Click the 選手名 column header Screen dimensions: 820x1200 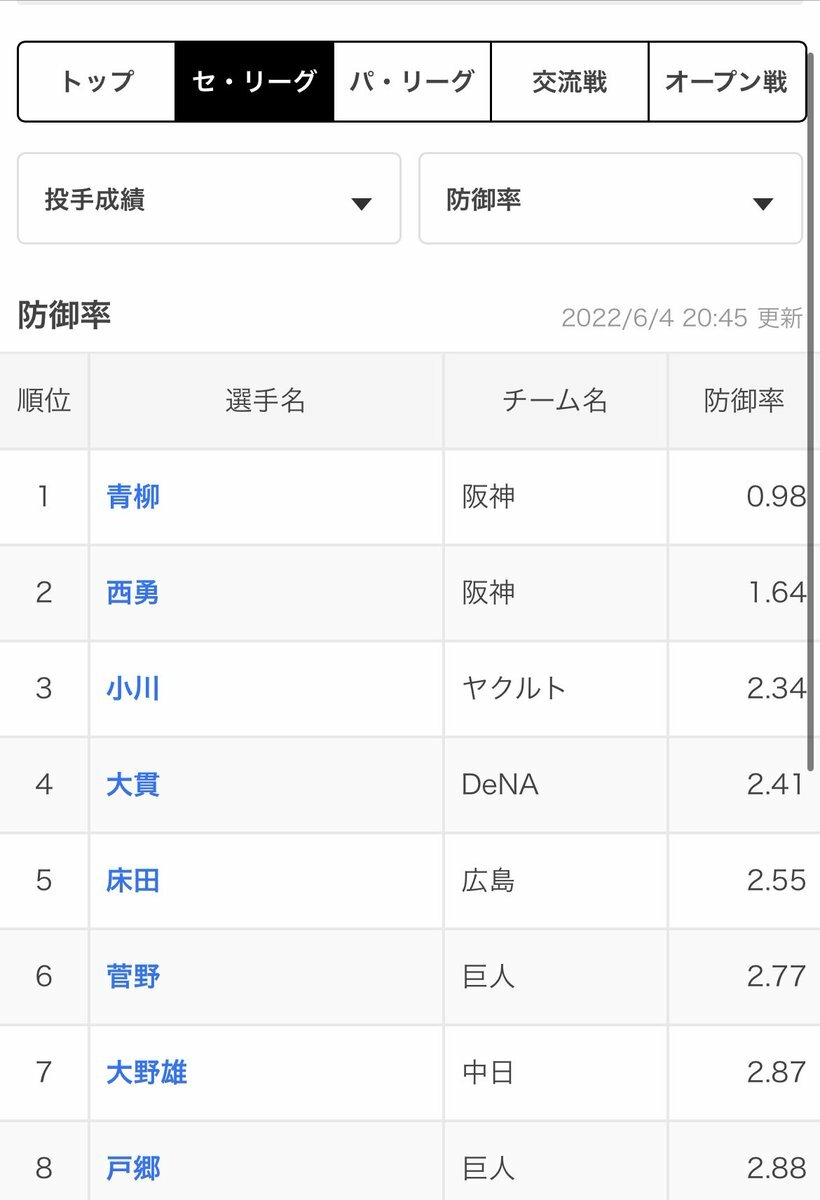pyautogui.click(x=266, y=401)
